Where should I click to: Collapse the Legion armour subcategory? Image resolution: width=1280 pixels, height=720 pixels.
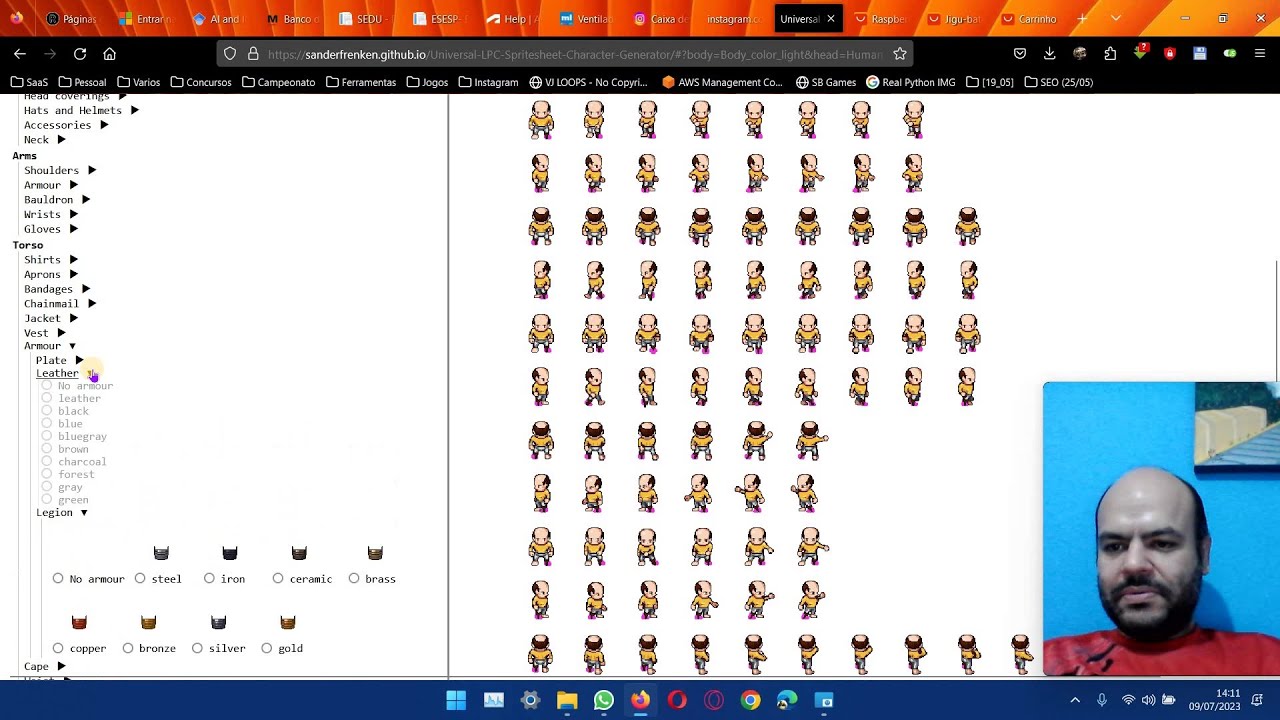click(62, 512)
